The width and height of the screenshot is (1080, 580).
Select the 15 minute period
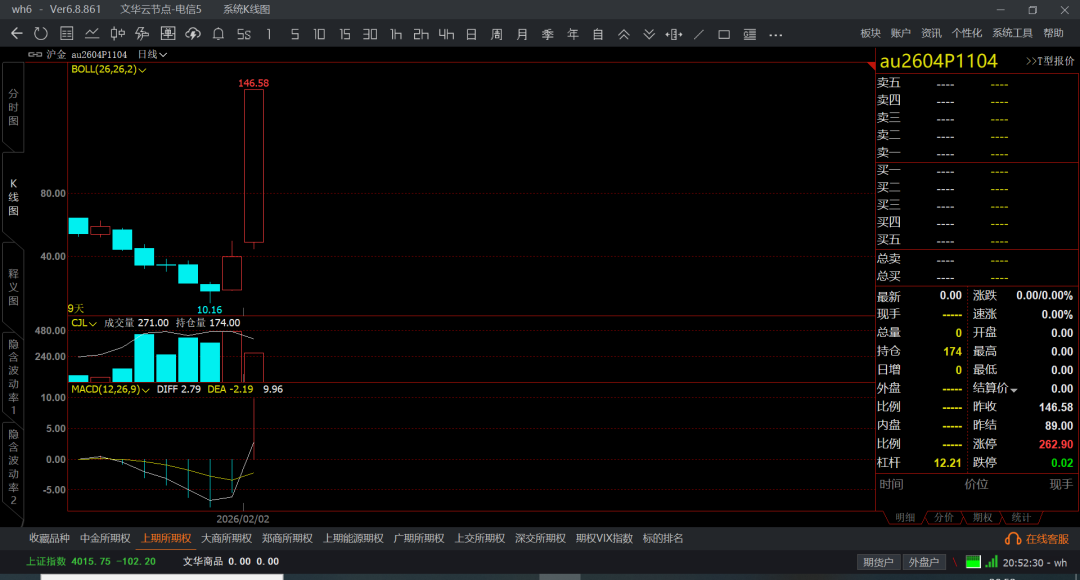pos(344,34)
